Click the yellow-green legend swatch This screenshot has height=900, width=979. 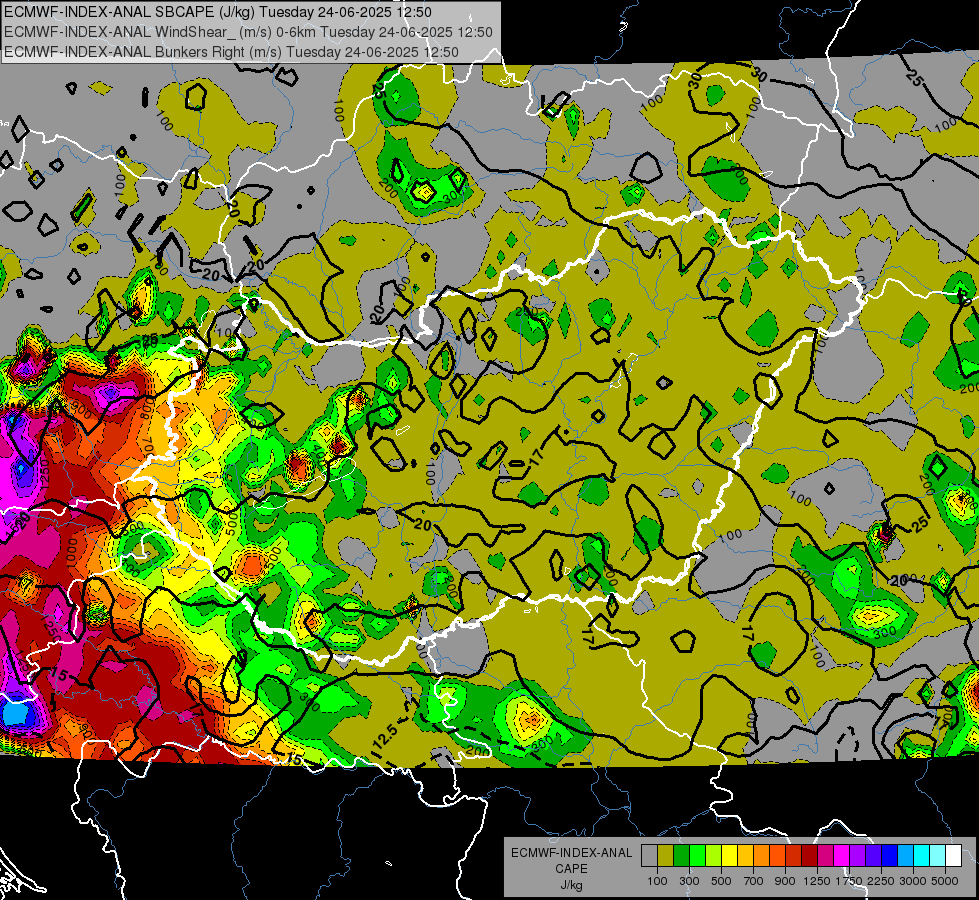(713, 856)
